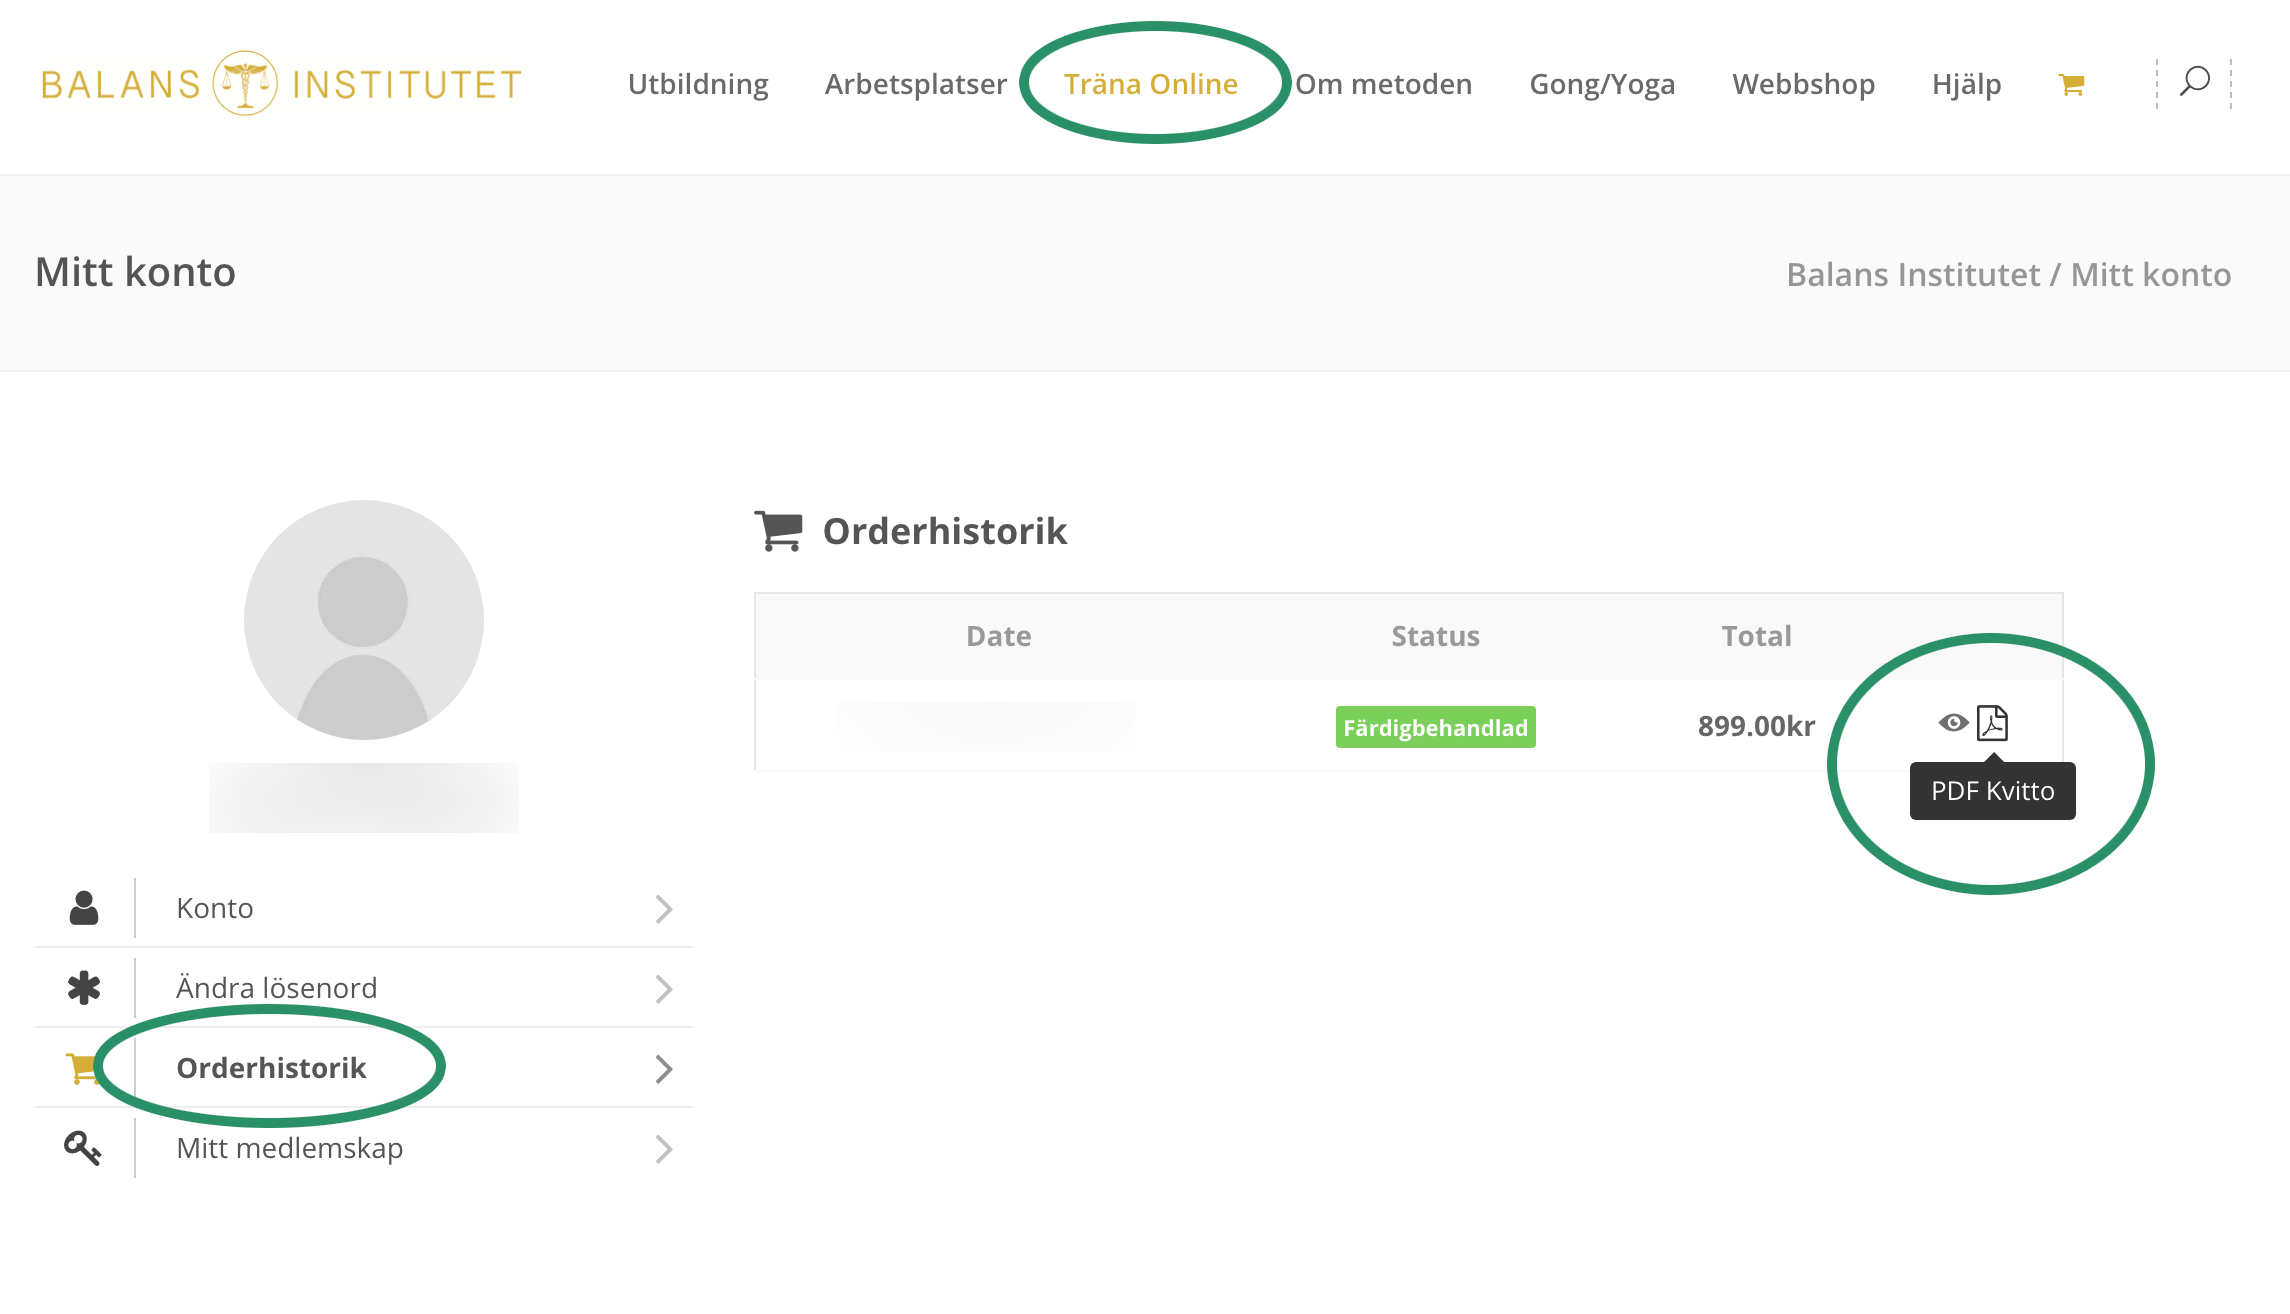
Task: Expand the Ändra lösenord chevron arrow
Action: 663,989
